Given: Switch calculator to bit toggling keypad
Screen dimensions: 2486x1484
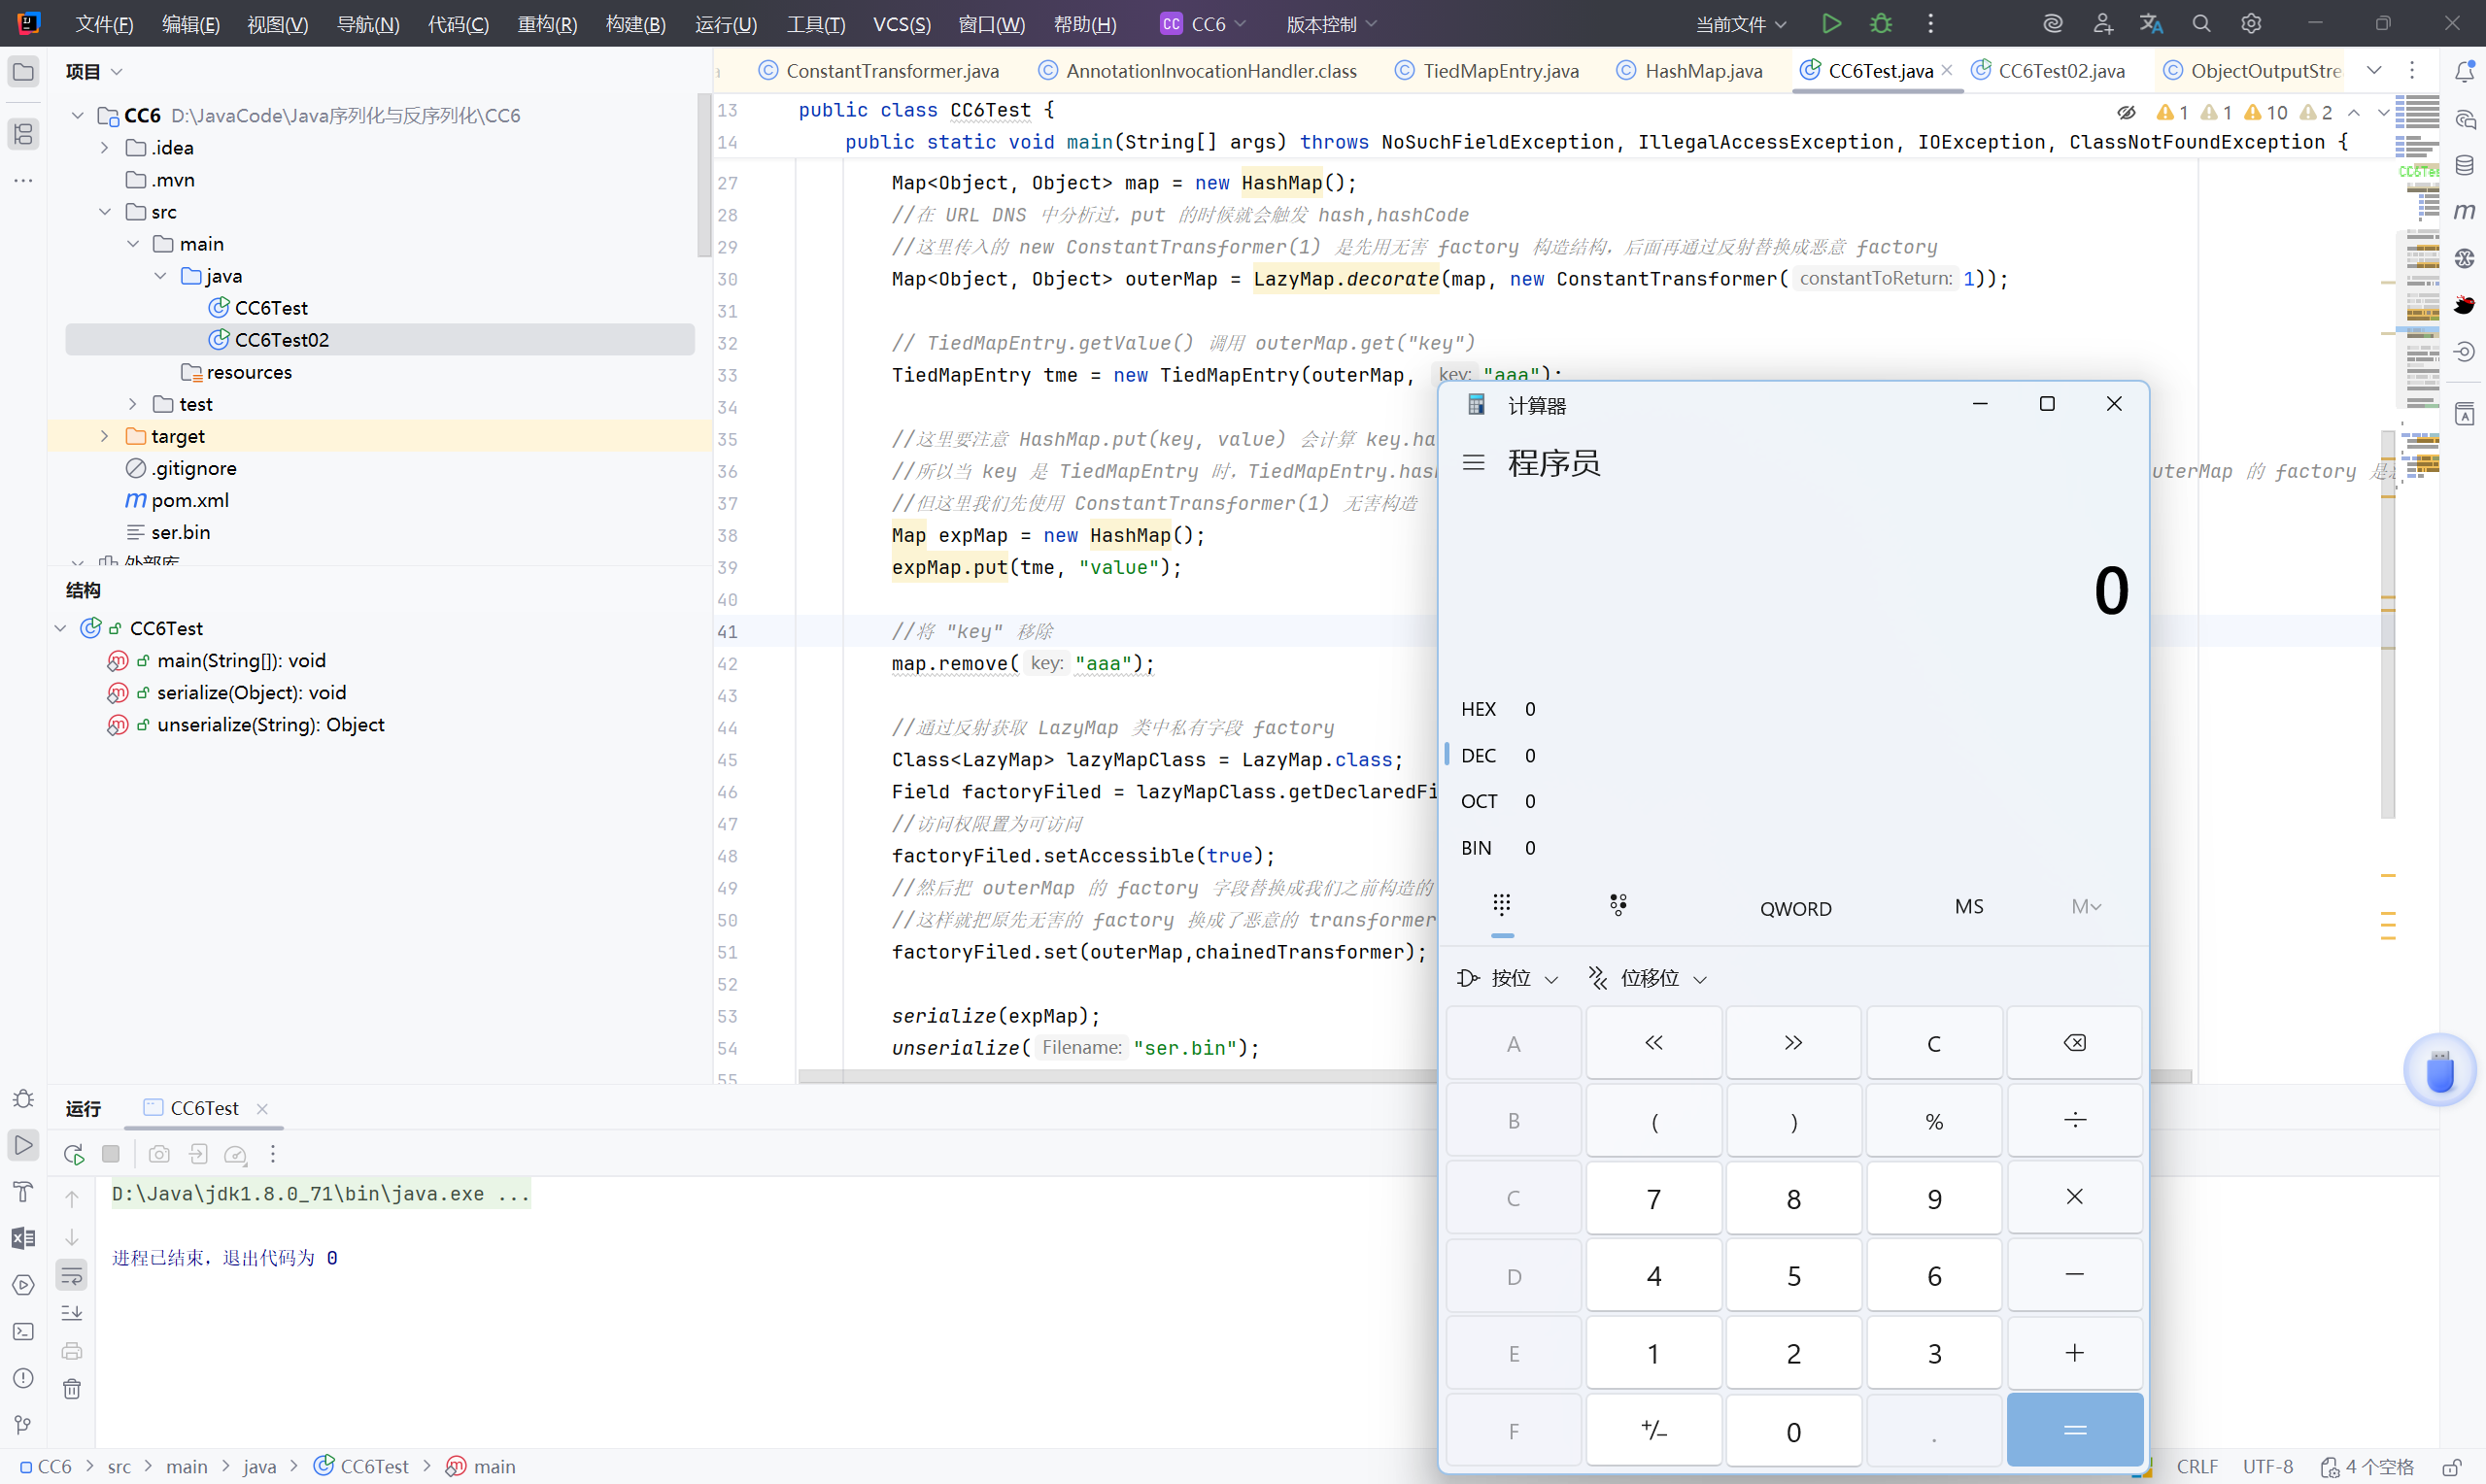Looking at the screenshot, I should tap(1618, 905).
